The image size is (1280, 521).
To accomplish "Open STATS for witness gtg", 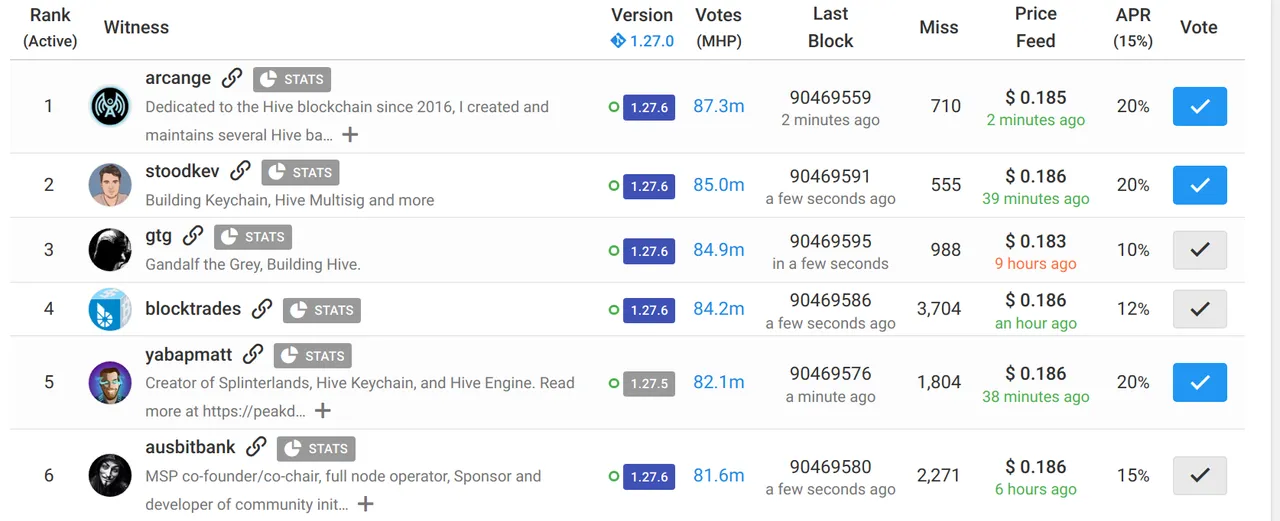I will 252,237.
